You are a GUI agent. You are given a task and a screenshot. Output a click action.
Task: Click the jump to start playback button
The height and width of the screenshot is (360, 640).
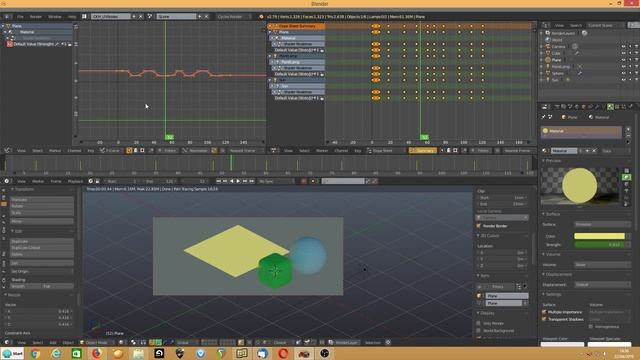pos(218,181)
